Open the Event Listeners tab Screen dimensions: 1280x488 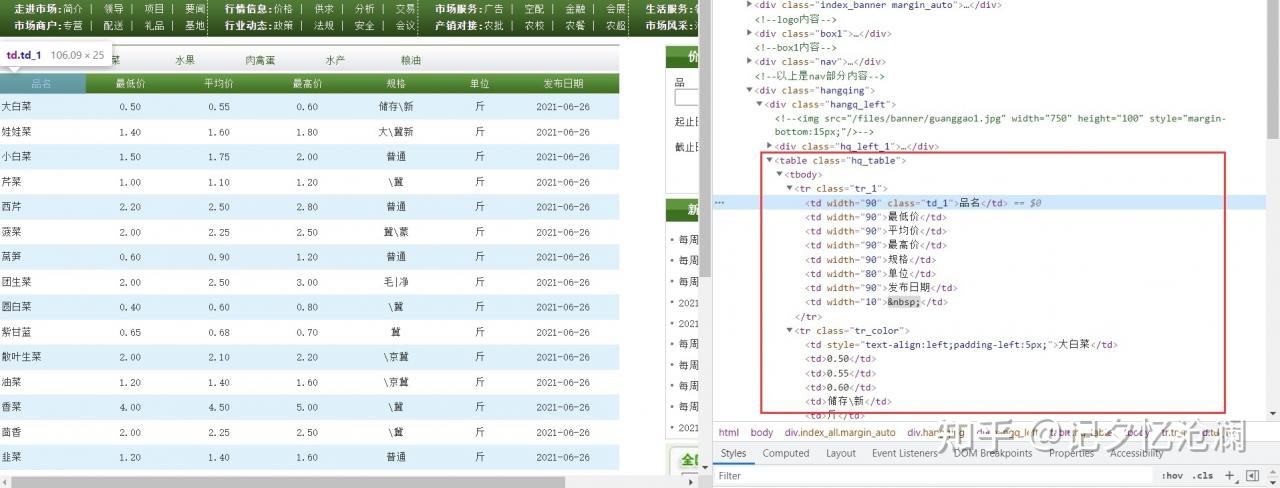point(905,453)
